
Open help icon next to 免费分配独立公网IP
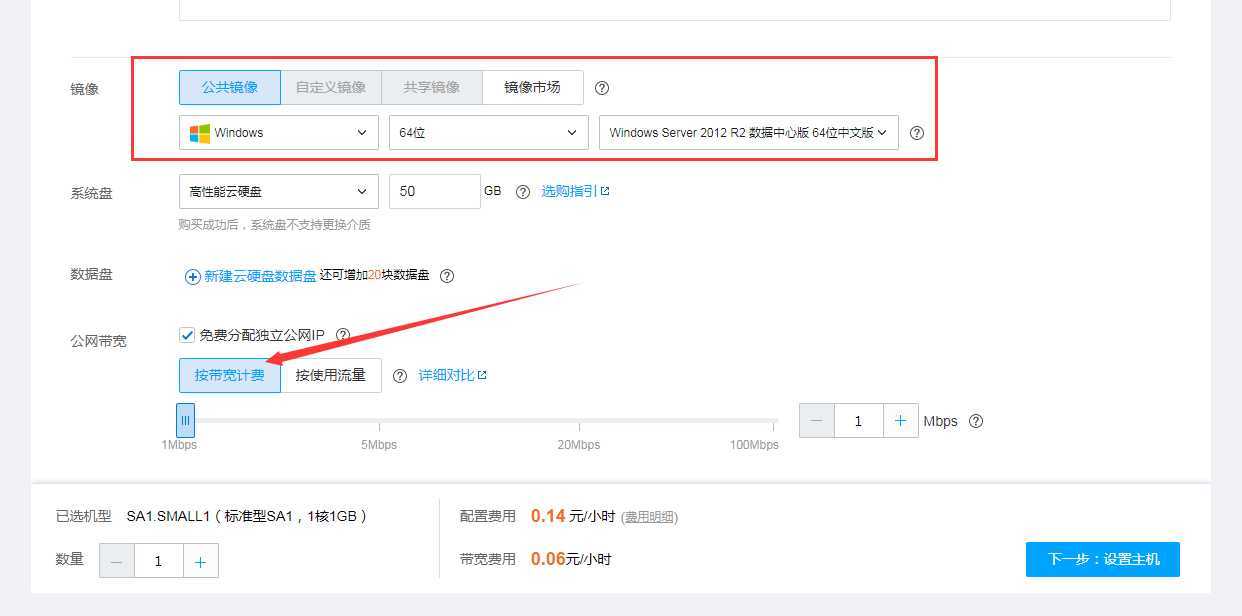pyautogui.click(x=343, y=335)
